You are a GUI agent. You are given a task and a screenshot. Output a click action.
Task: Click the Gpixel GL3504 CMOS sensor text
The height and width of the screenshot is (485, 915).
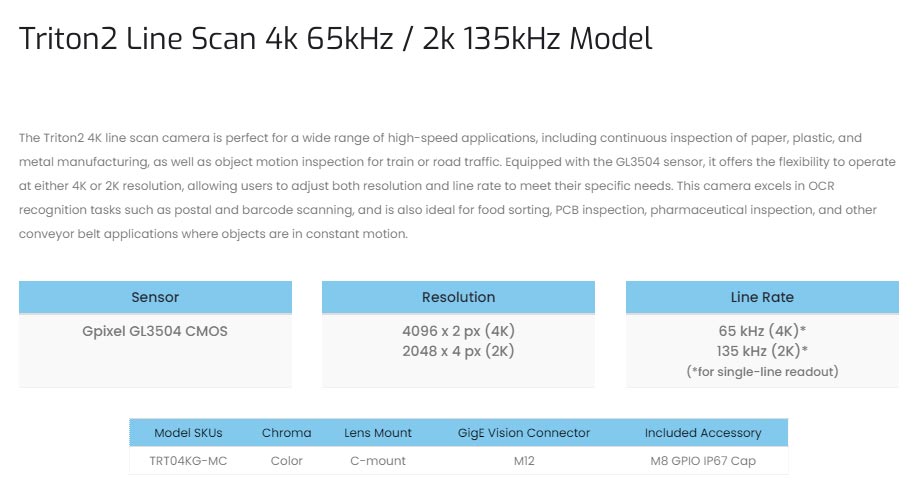coord(155,331)
